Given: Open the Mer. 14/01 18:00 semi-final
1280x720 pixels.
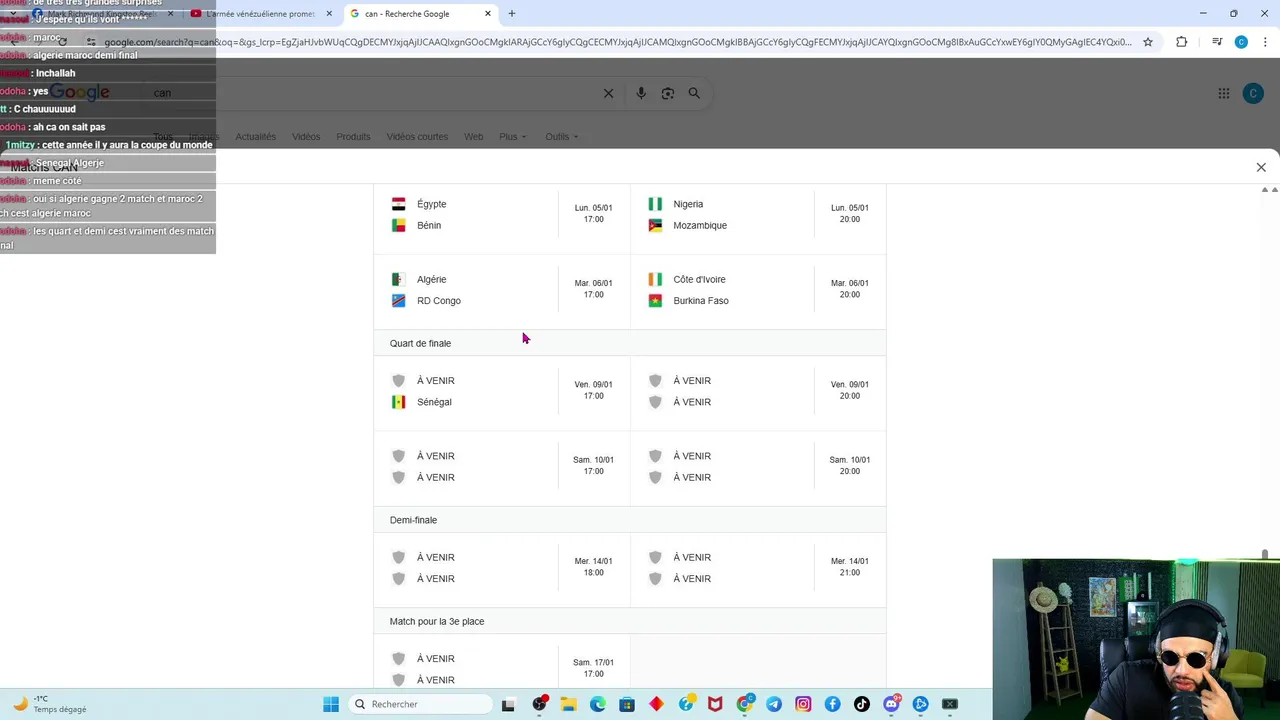Looking at the screenshot, I should tap(502, 568).
